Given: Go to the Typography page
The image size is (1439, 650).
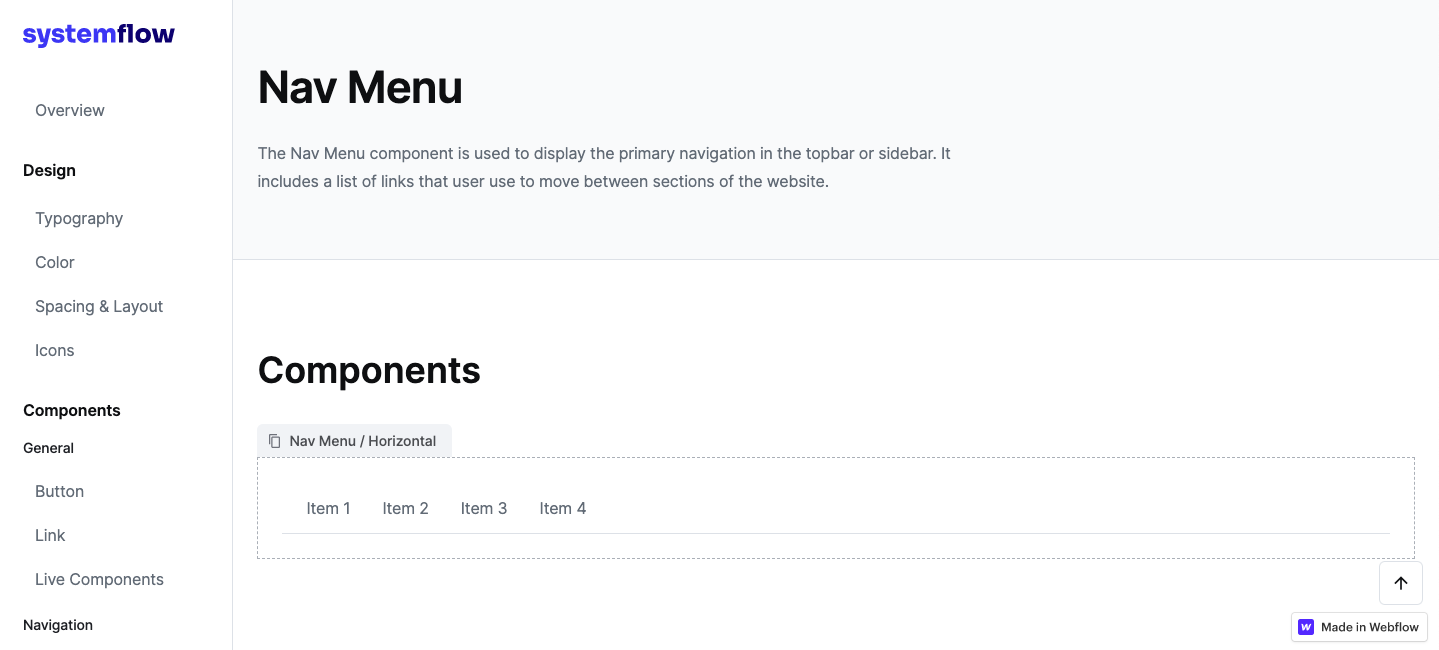Looking at the screenshot, I should [x=79, y=218].
